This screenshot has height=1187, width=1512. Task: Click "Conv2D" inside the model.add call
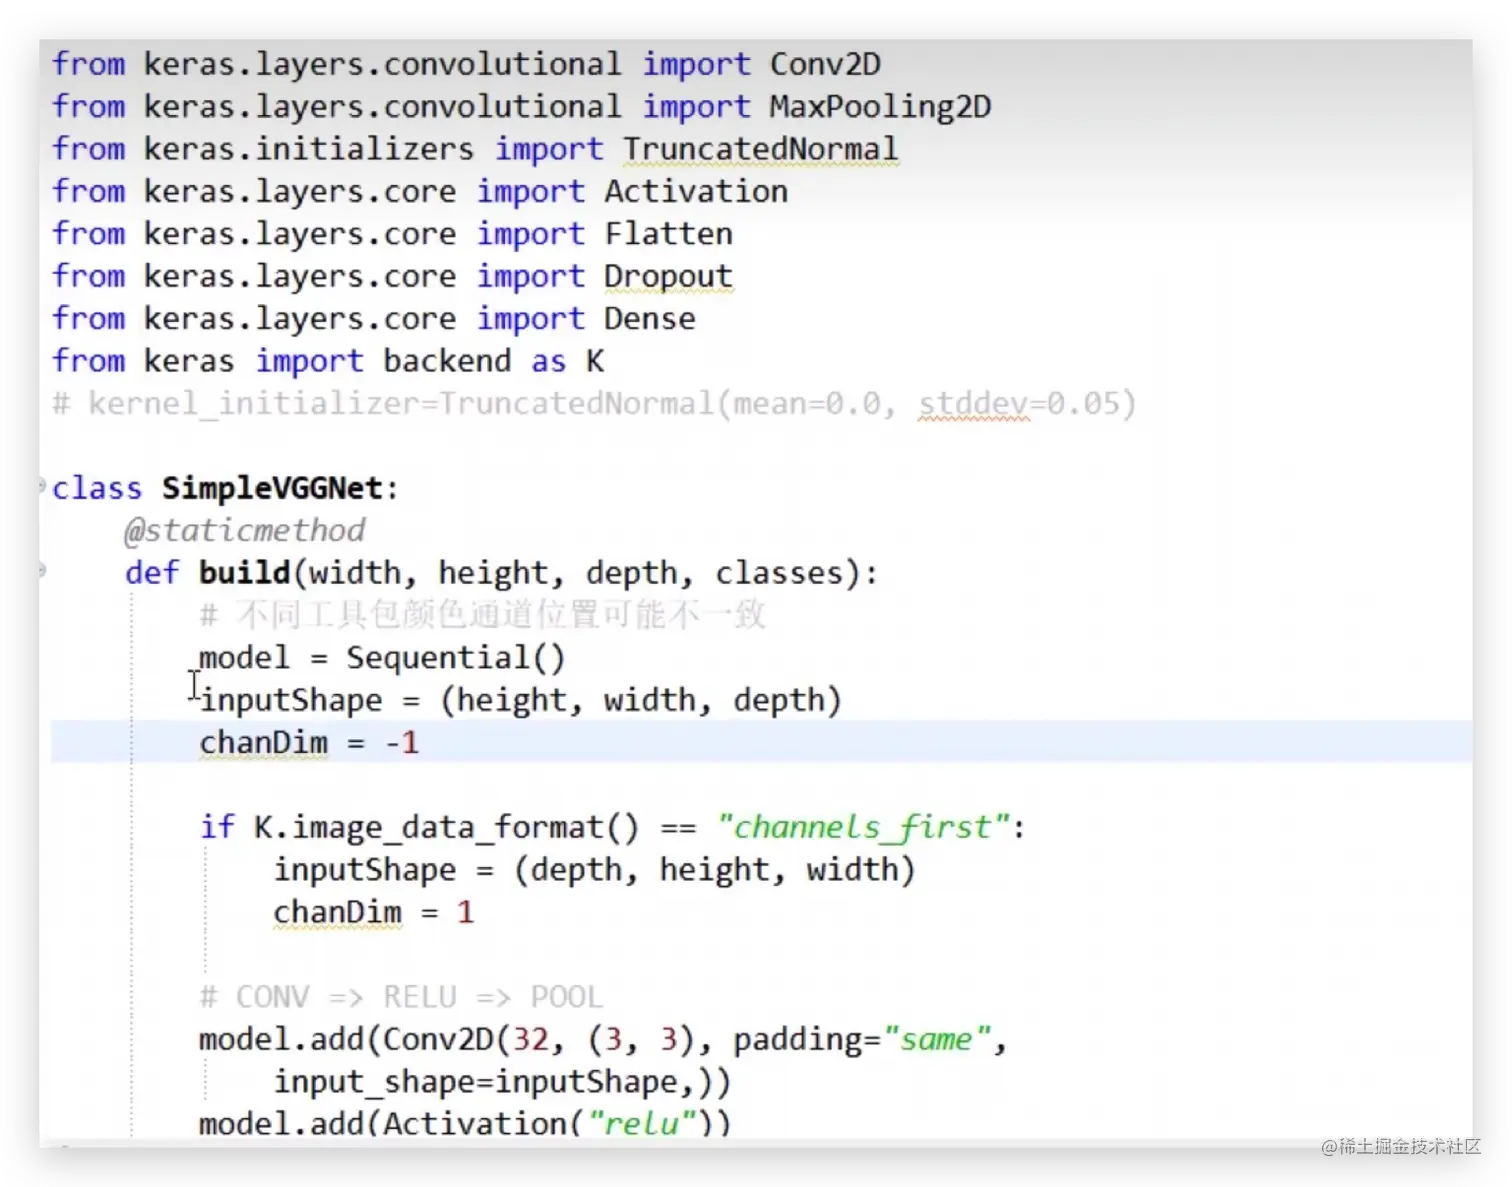point(438,1040)
